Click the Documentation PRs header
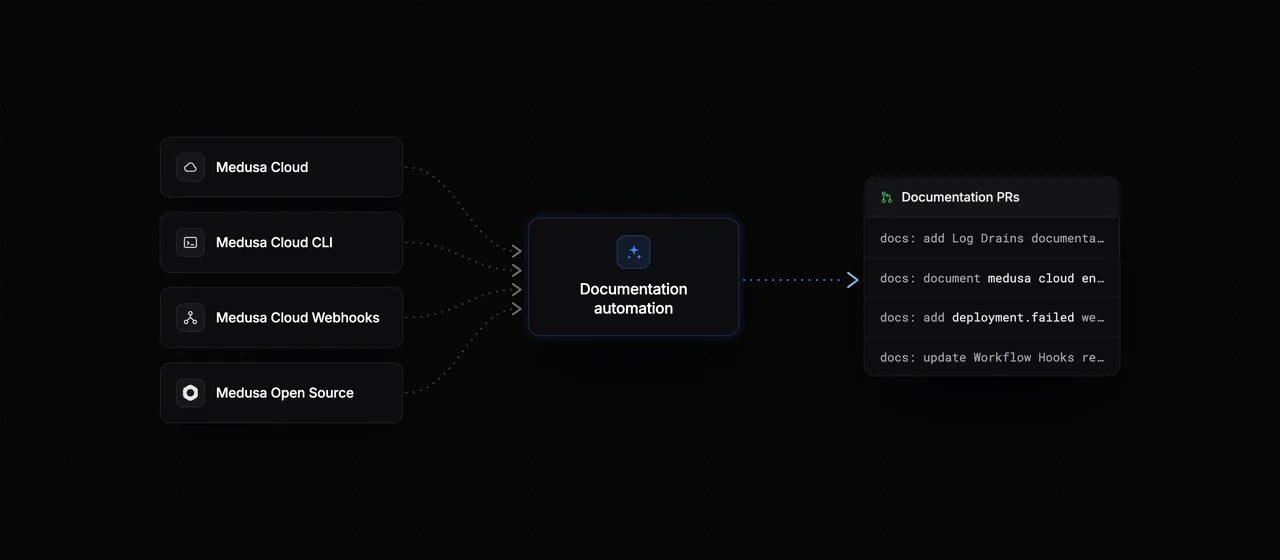The height and width of the screenshot is (560, 1280). coord(992,197)
